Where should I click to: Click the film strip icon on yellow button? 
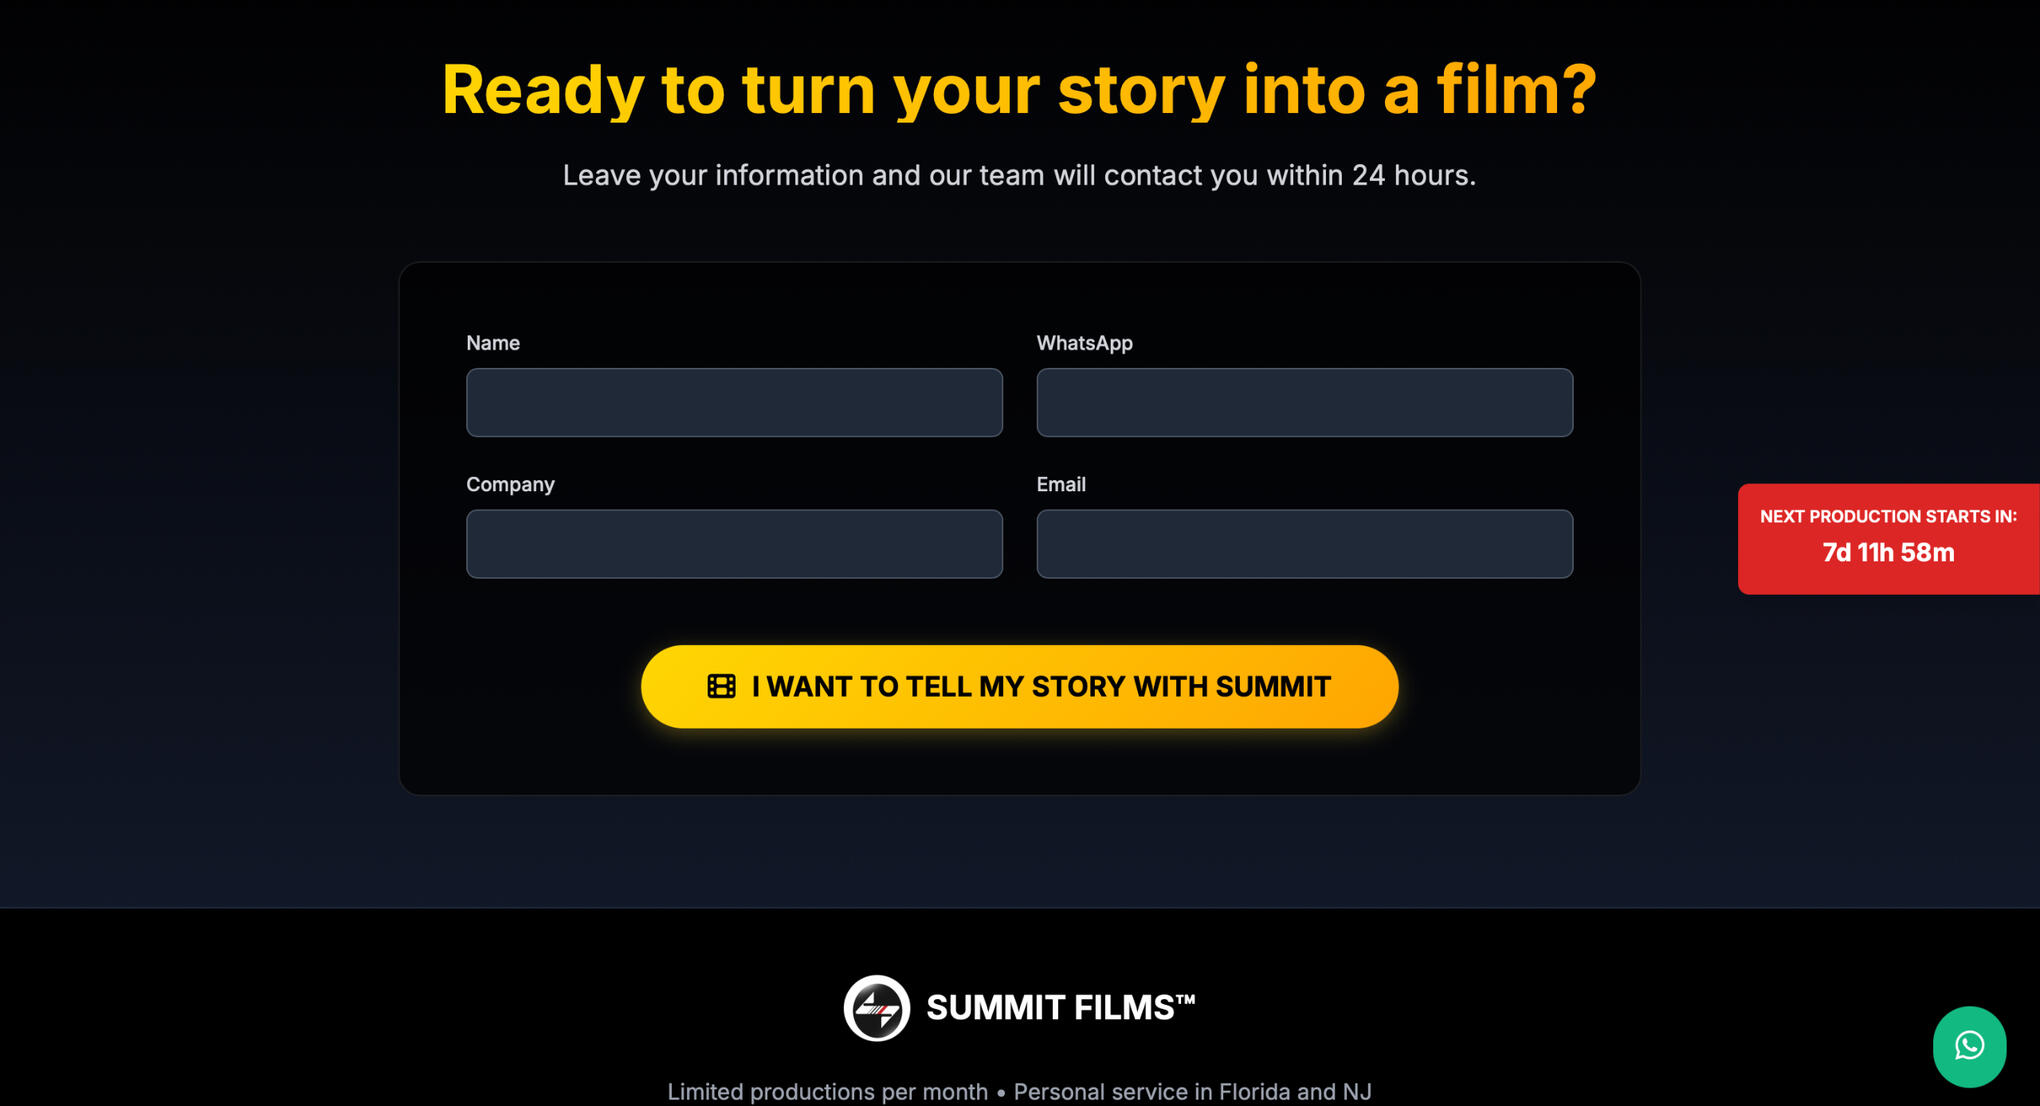pyautogui.click(x=721, y=686)
